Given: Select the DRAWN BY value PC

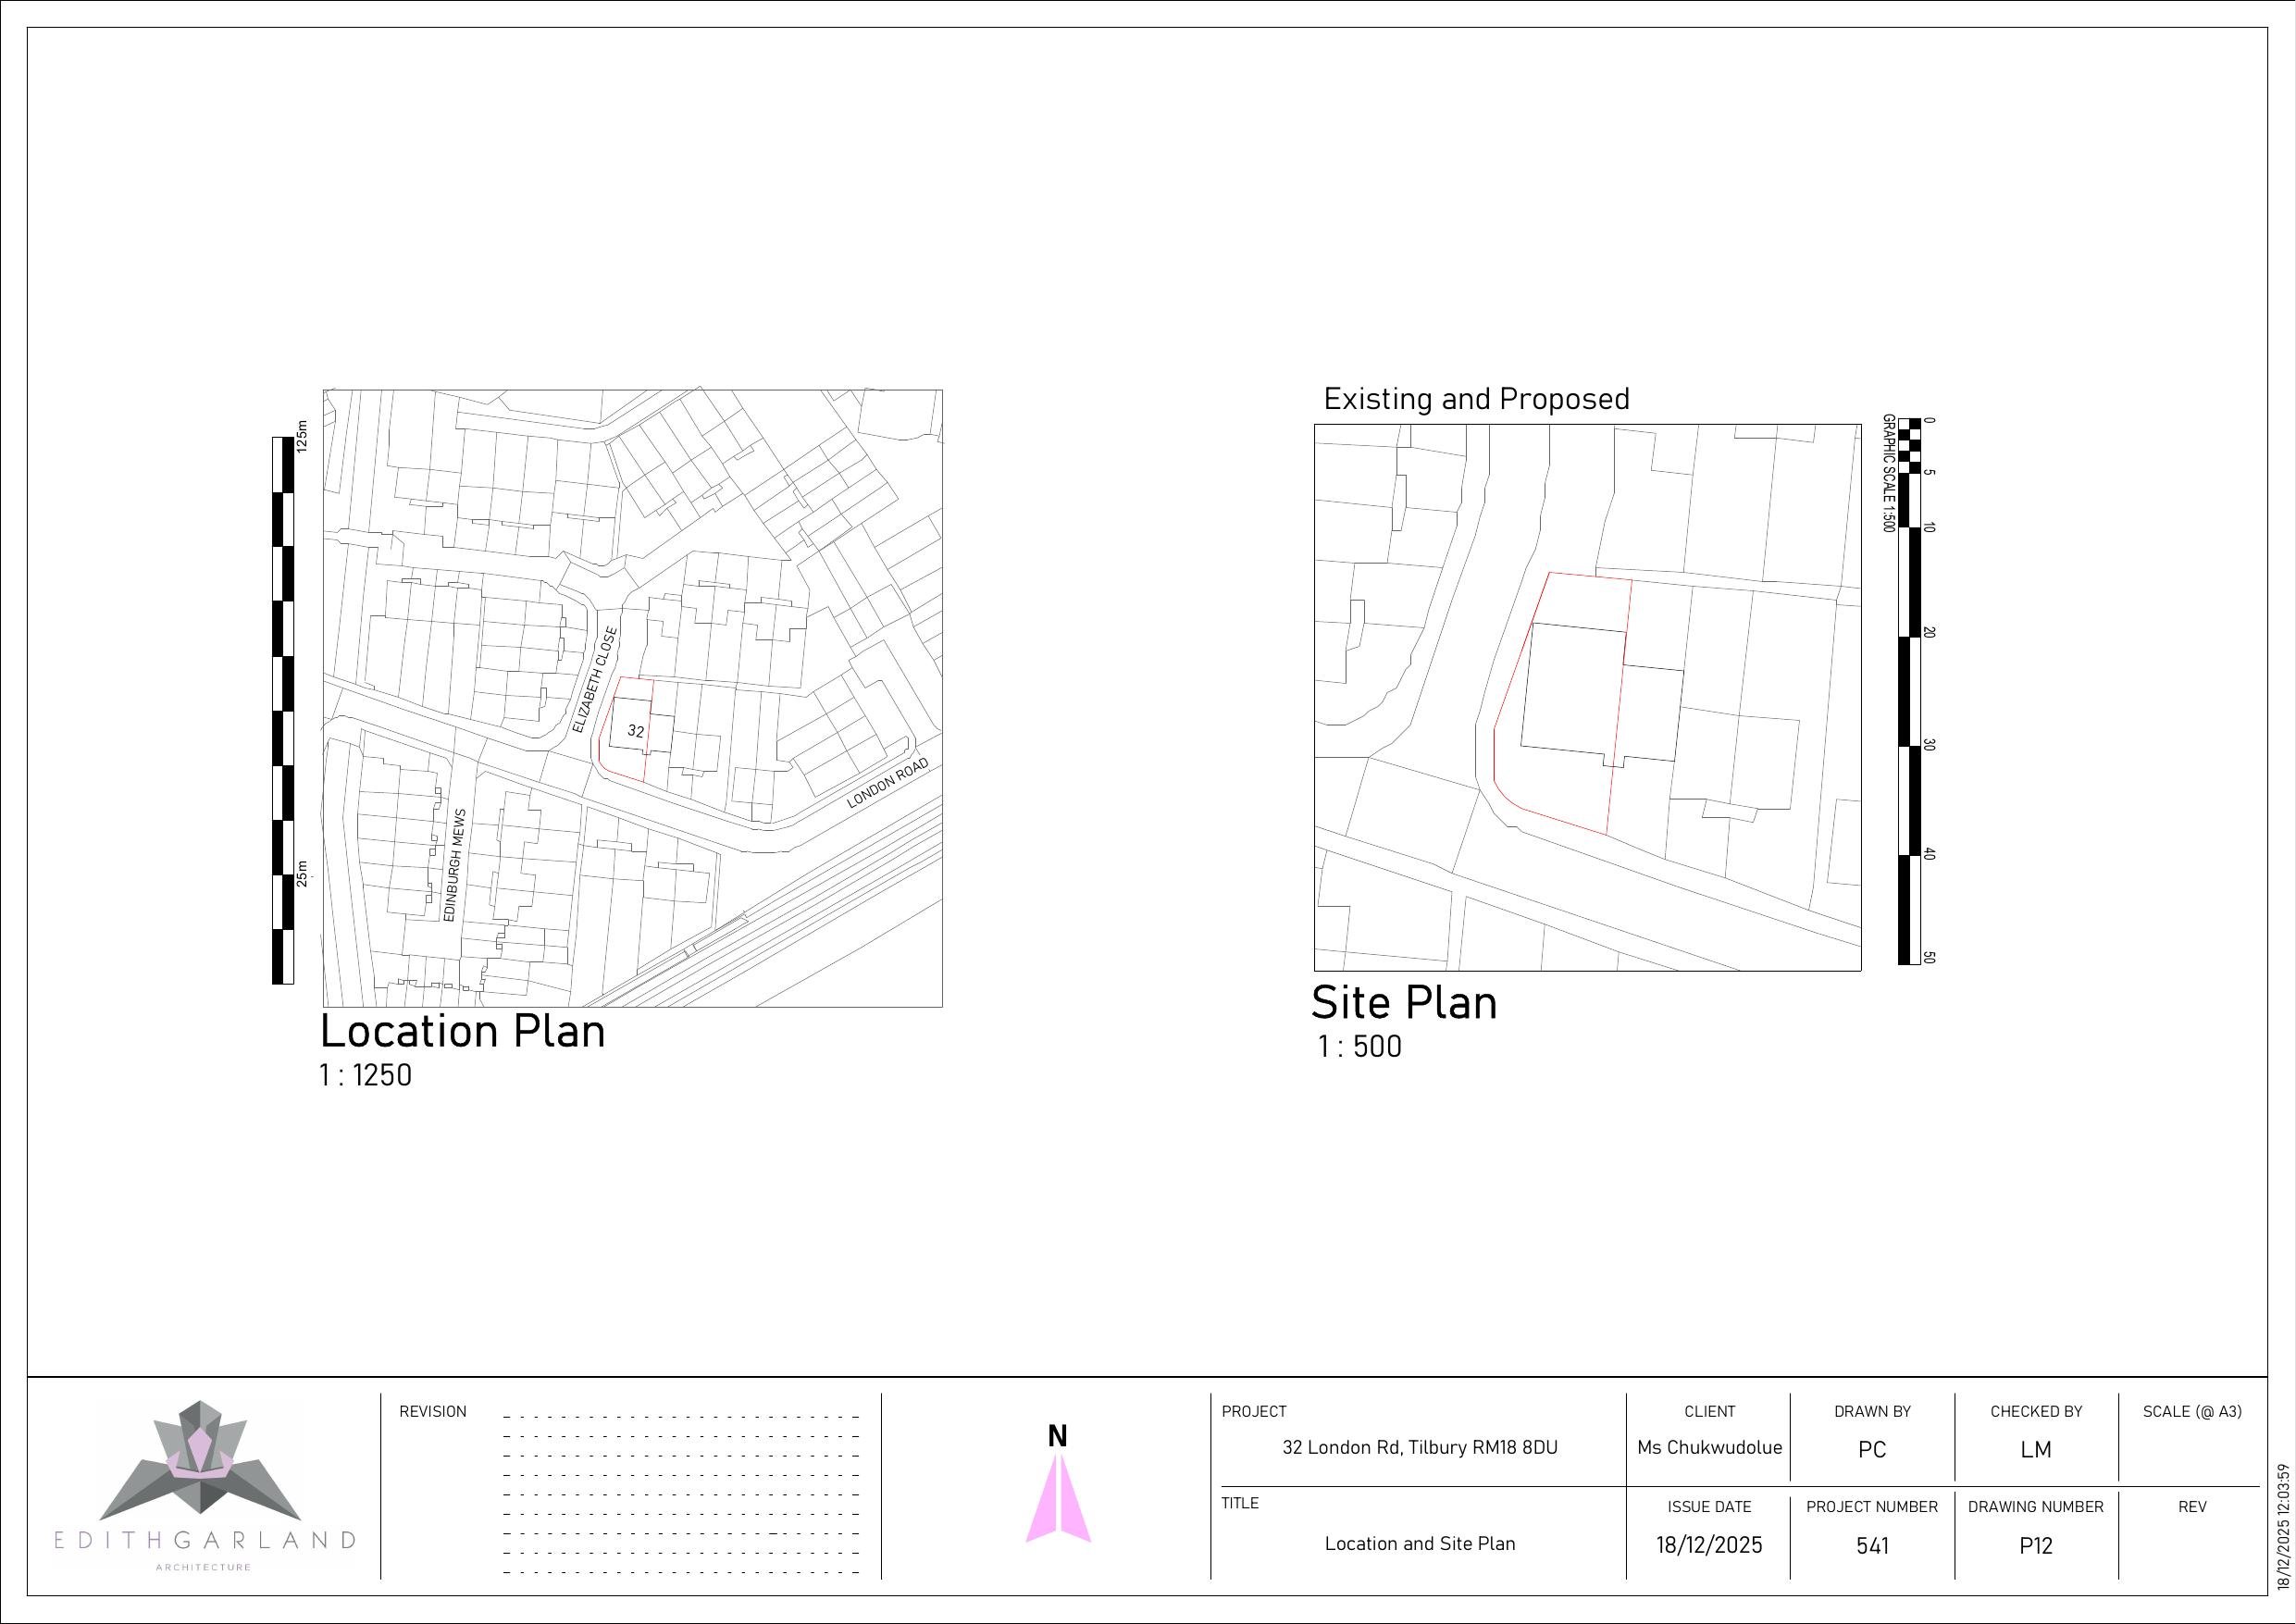Looking at the screenshot, I should (x=1873, y=1449).
